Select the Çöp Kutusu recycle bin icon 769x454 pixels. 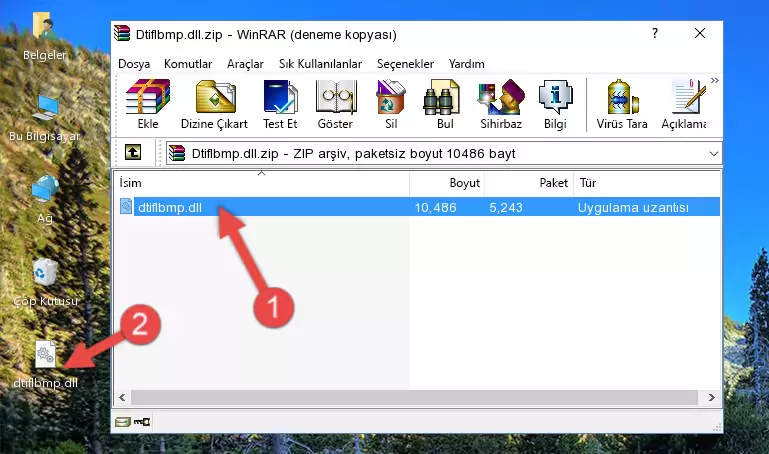[x=45, y=282]
